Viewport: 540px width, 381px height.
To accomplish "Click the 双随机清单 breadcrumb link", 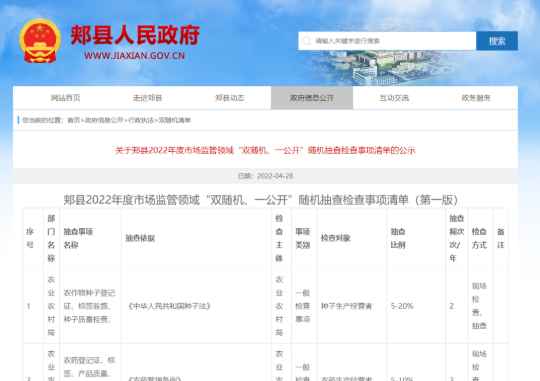I will [175, 120].
